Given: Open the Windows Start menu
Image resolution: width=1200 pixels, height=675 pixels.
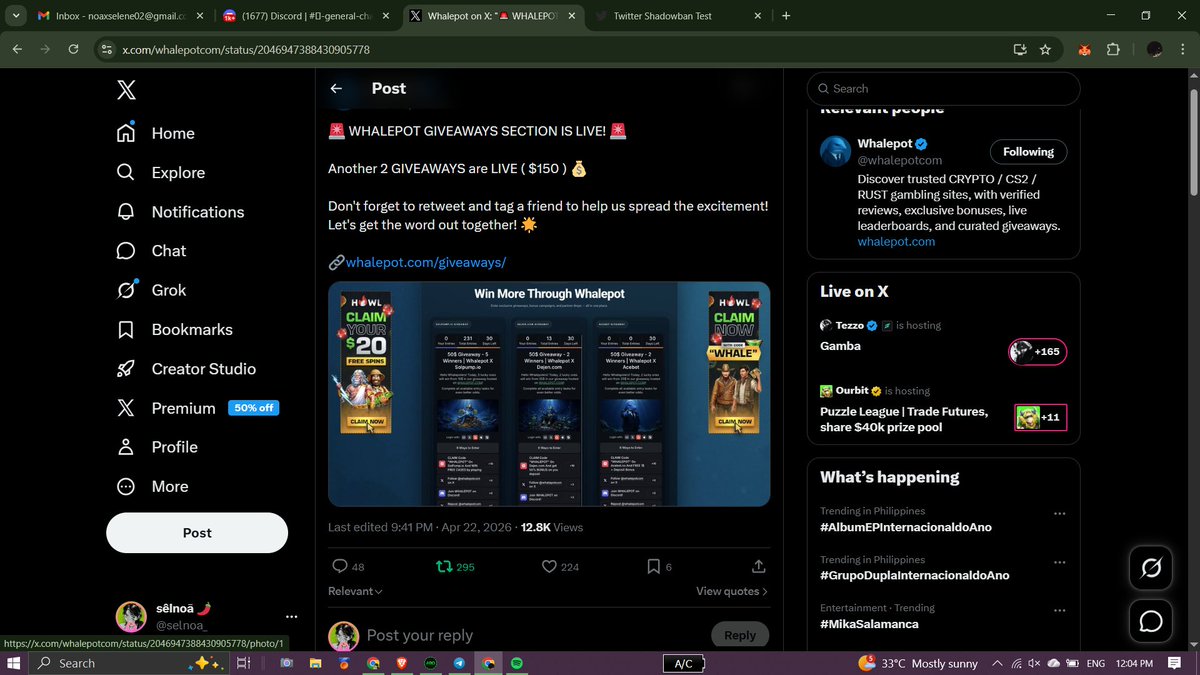Looking at the screenshot, I should (x=15, y=663).
